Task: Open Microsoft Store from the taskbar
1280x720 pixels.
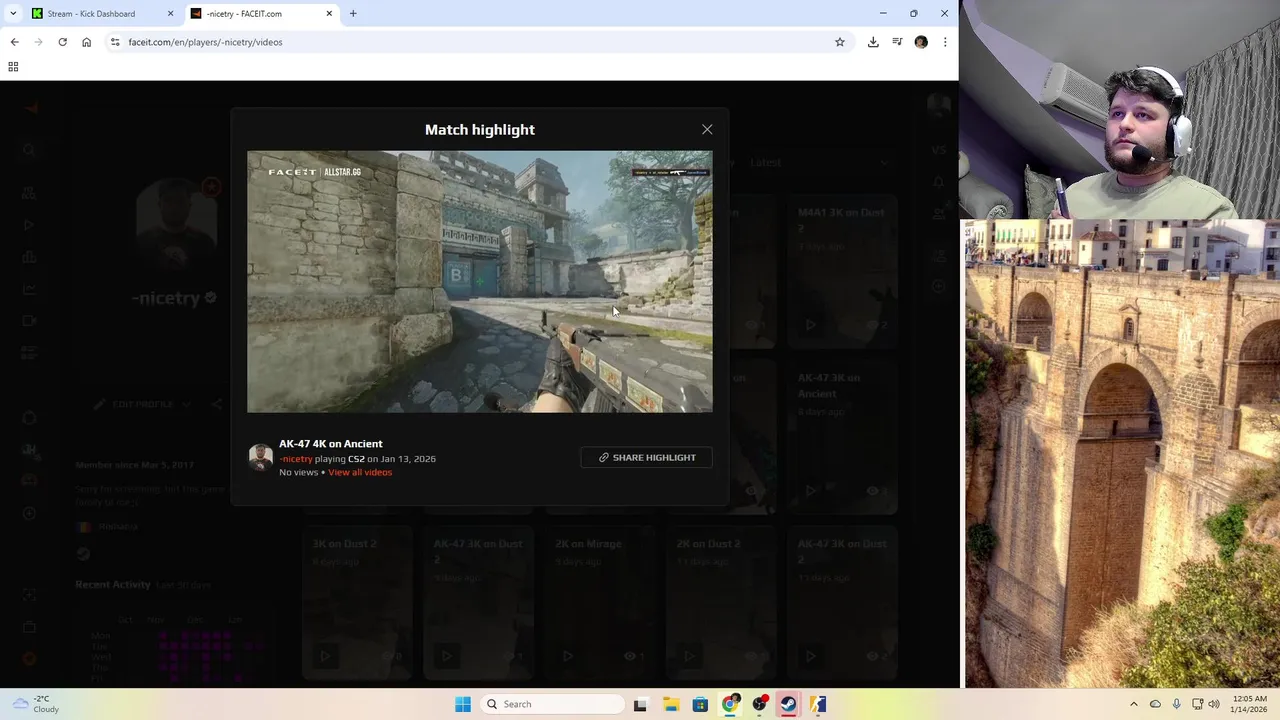Action: click(700, 704)
